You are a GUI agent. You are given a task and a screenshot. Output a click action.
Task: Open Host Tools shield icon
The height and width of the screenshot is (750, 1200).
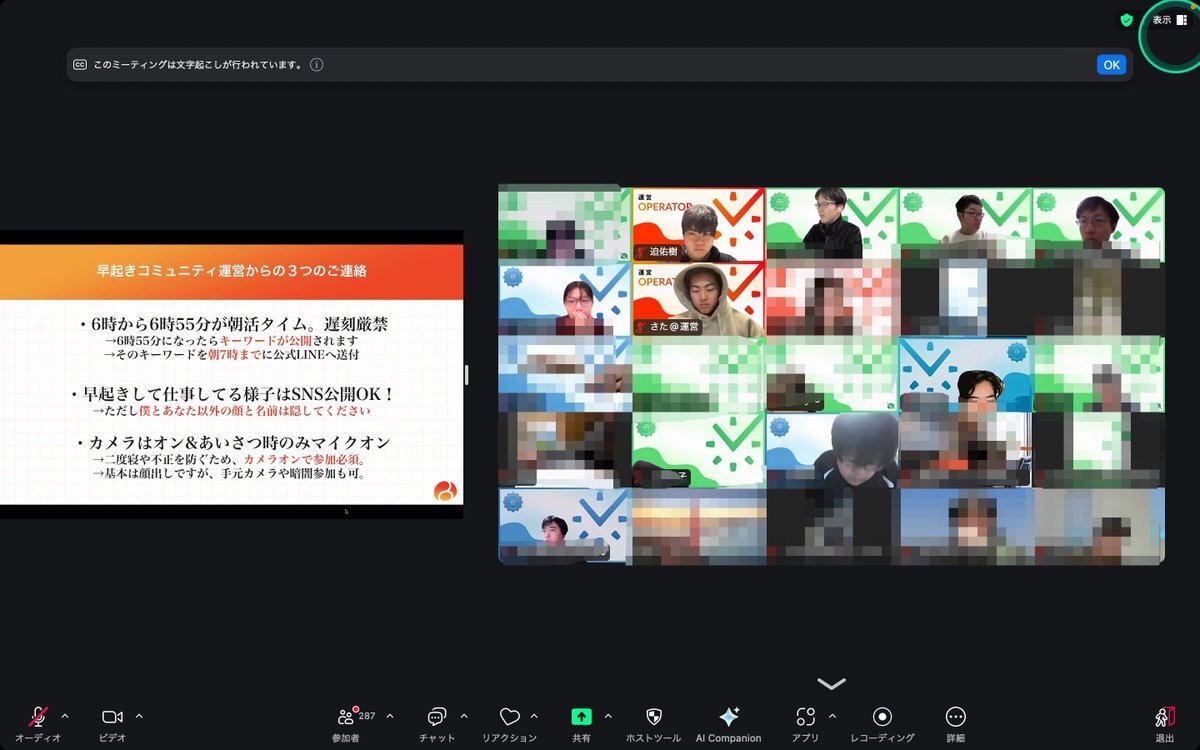tap(653, 717)
